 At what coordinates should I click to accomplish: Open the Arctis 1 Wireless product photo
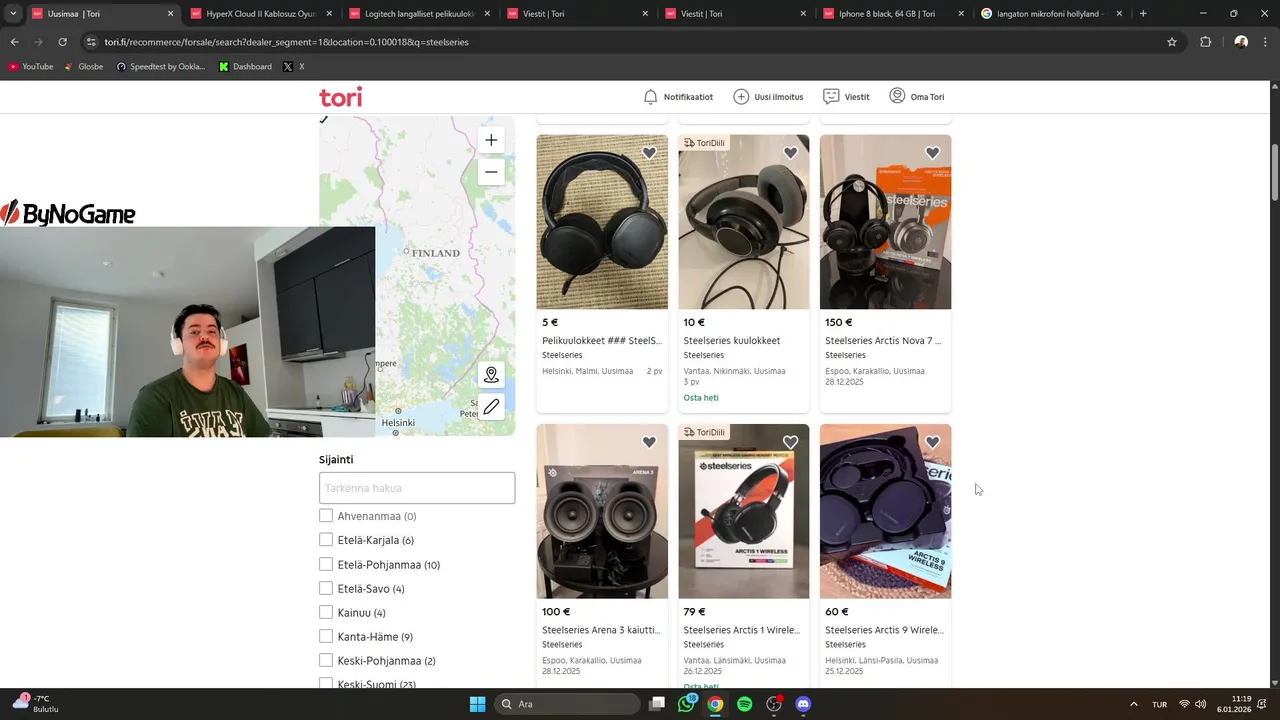[x=744, y=511]
